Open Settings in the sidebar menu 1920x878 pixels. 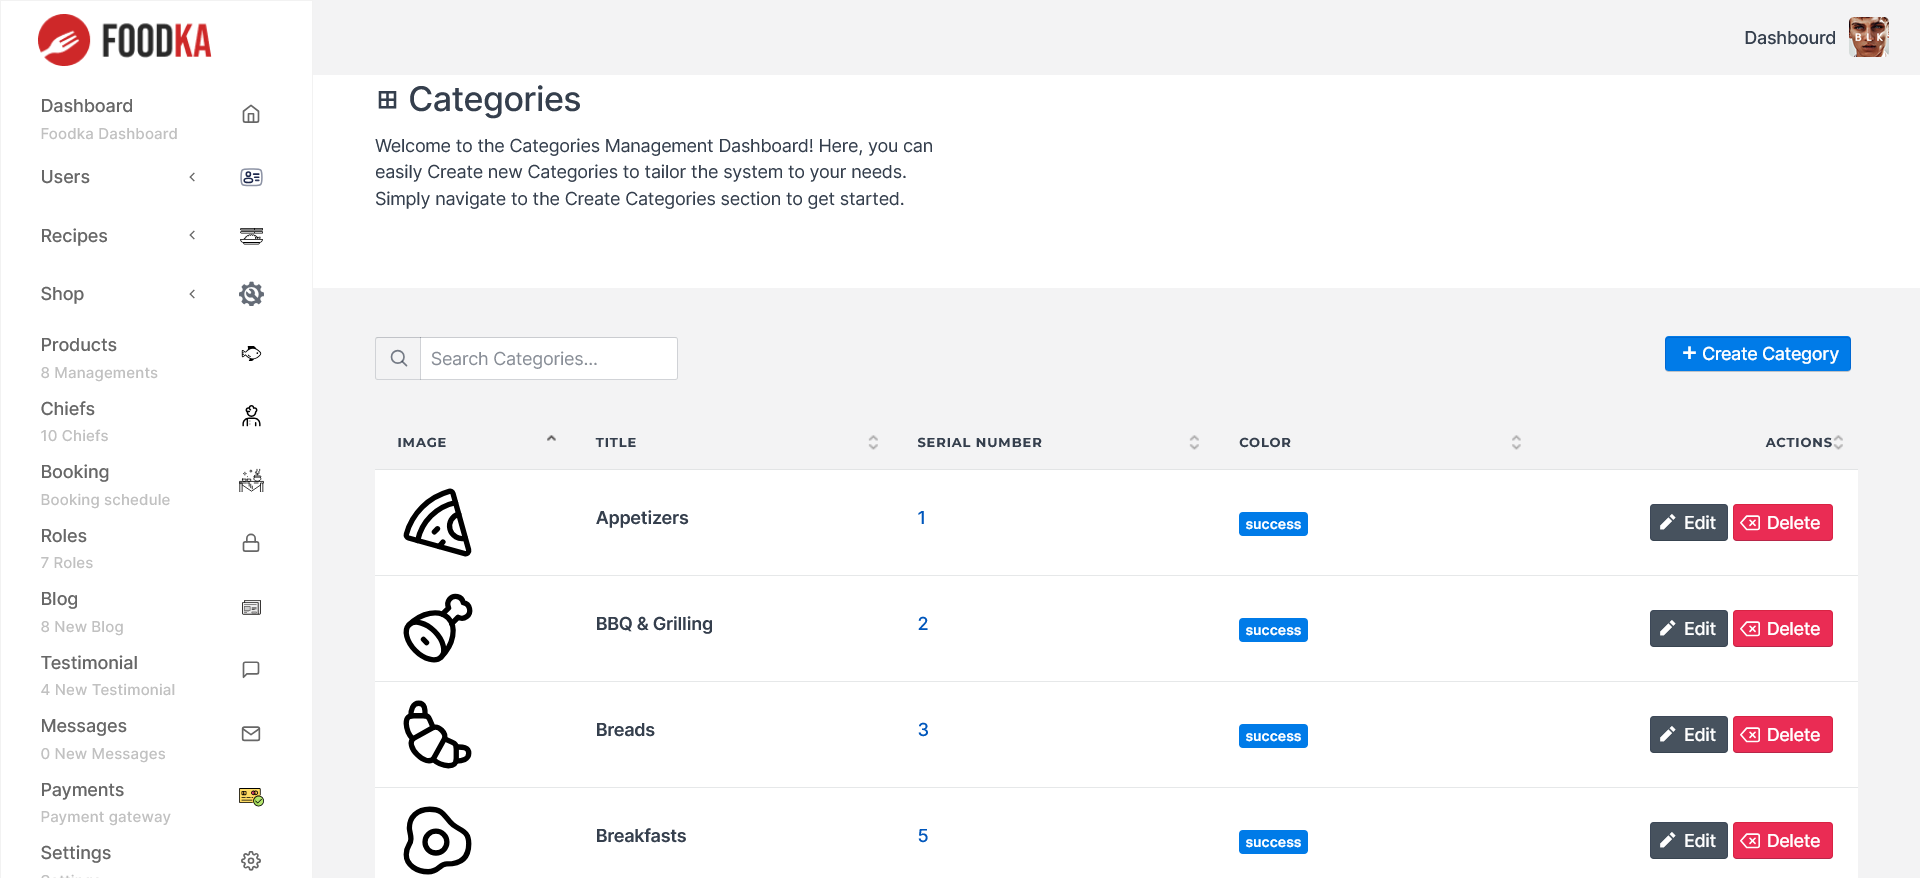coord(76,853)
